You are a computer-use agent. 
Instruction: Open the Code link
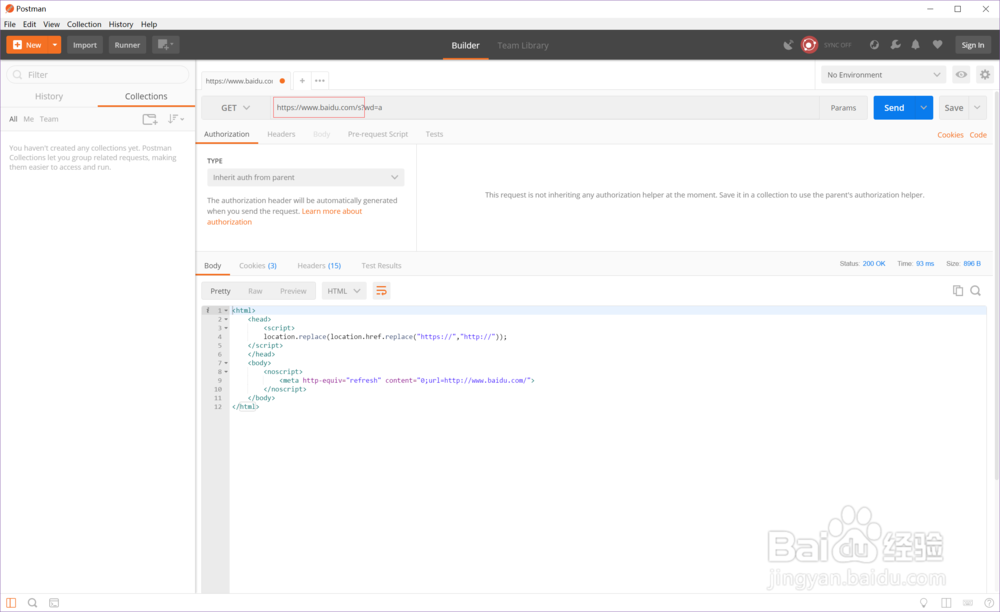click(978, 135)
